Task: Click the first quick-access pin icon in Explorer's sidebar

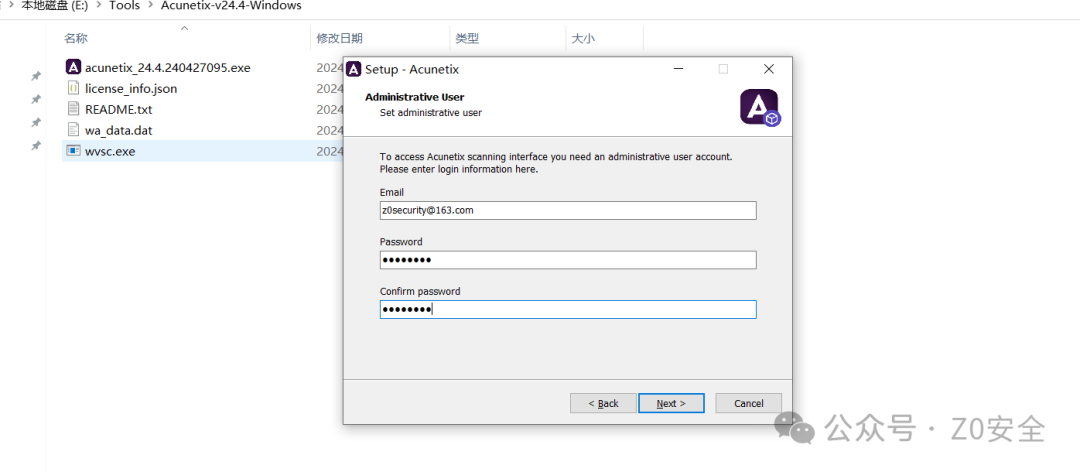Action: click(36, 76)
